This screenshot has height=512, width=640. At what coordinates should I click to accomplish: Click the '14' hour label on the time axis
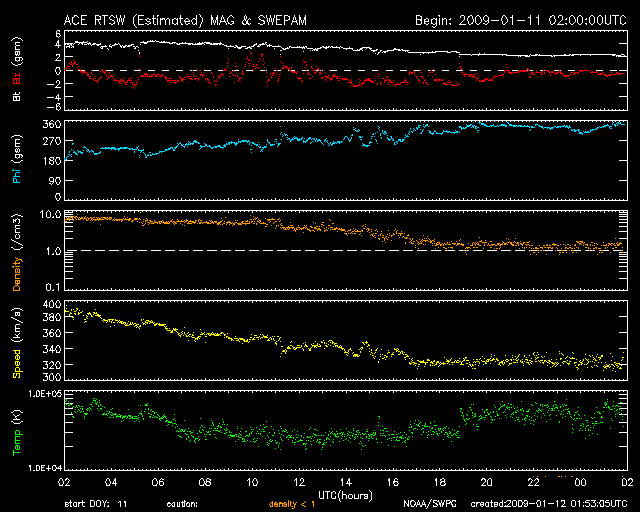346,483
